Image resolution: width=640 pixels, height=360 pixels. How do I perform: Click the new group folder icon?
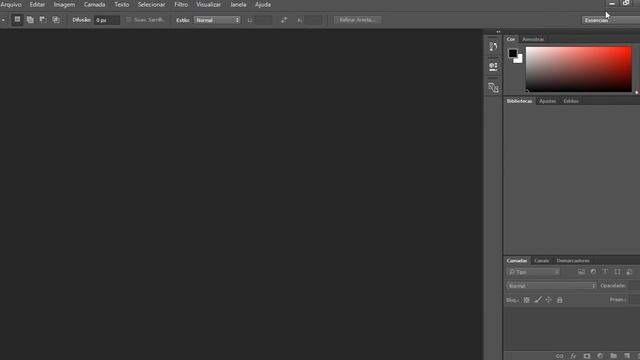point(613,356)
